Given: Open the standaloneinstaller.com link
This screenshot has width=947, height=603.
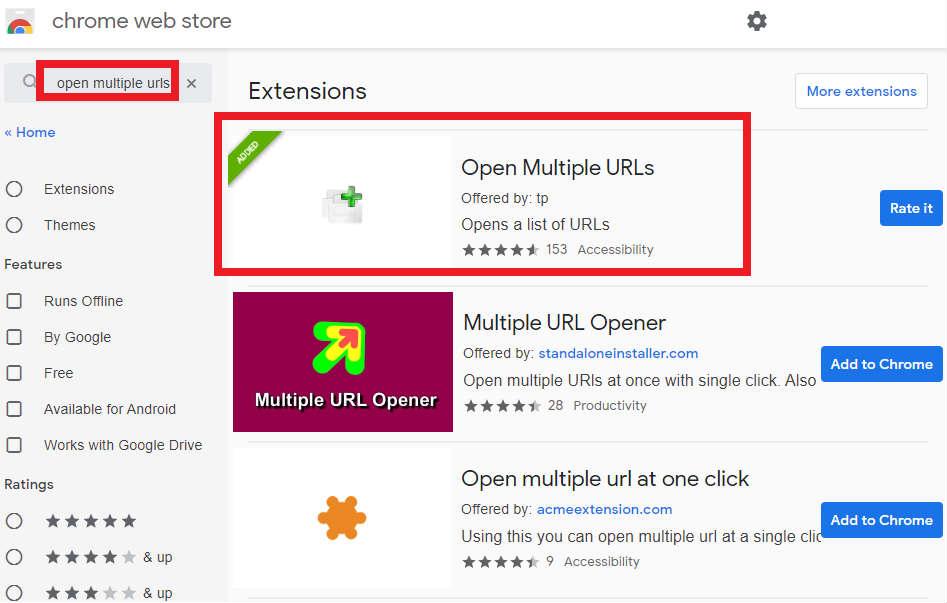Looking at the screenshot, I should click(618, 353).
